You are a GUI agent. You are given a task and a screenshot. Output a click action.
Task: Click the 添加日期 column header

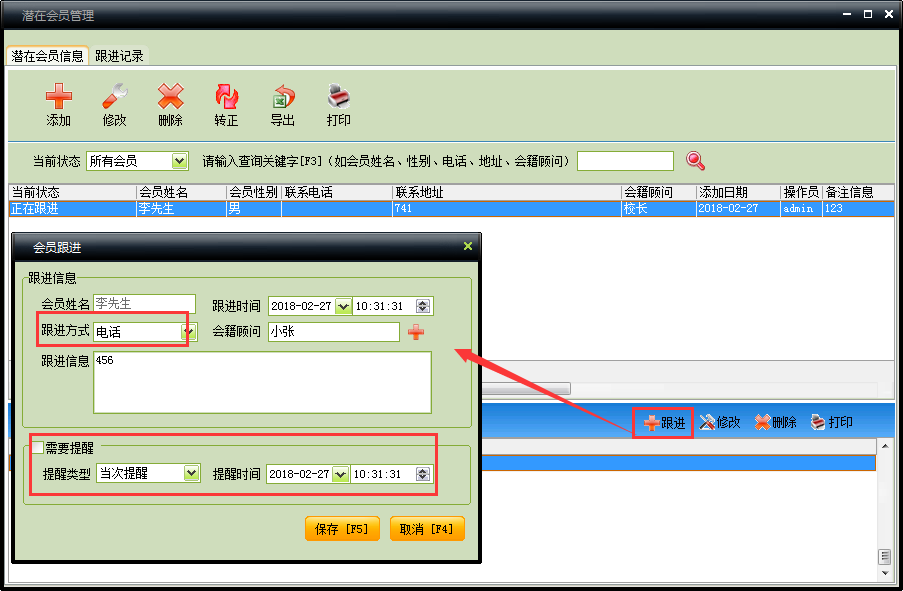tap(738, 192)
